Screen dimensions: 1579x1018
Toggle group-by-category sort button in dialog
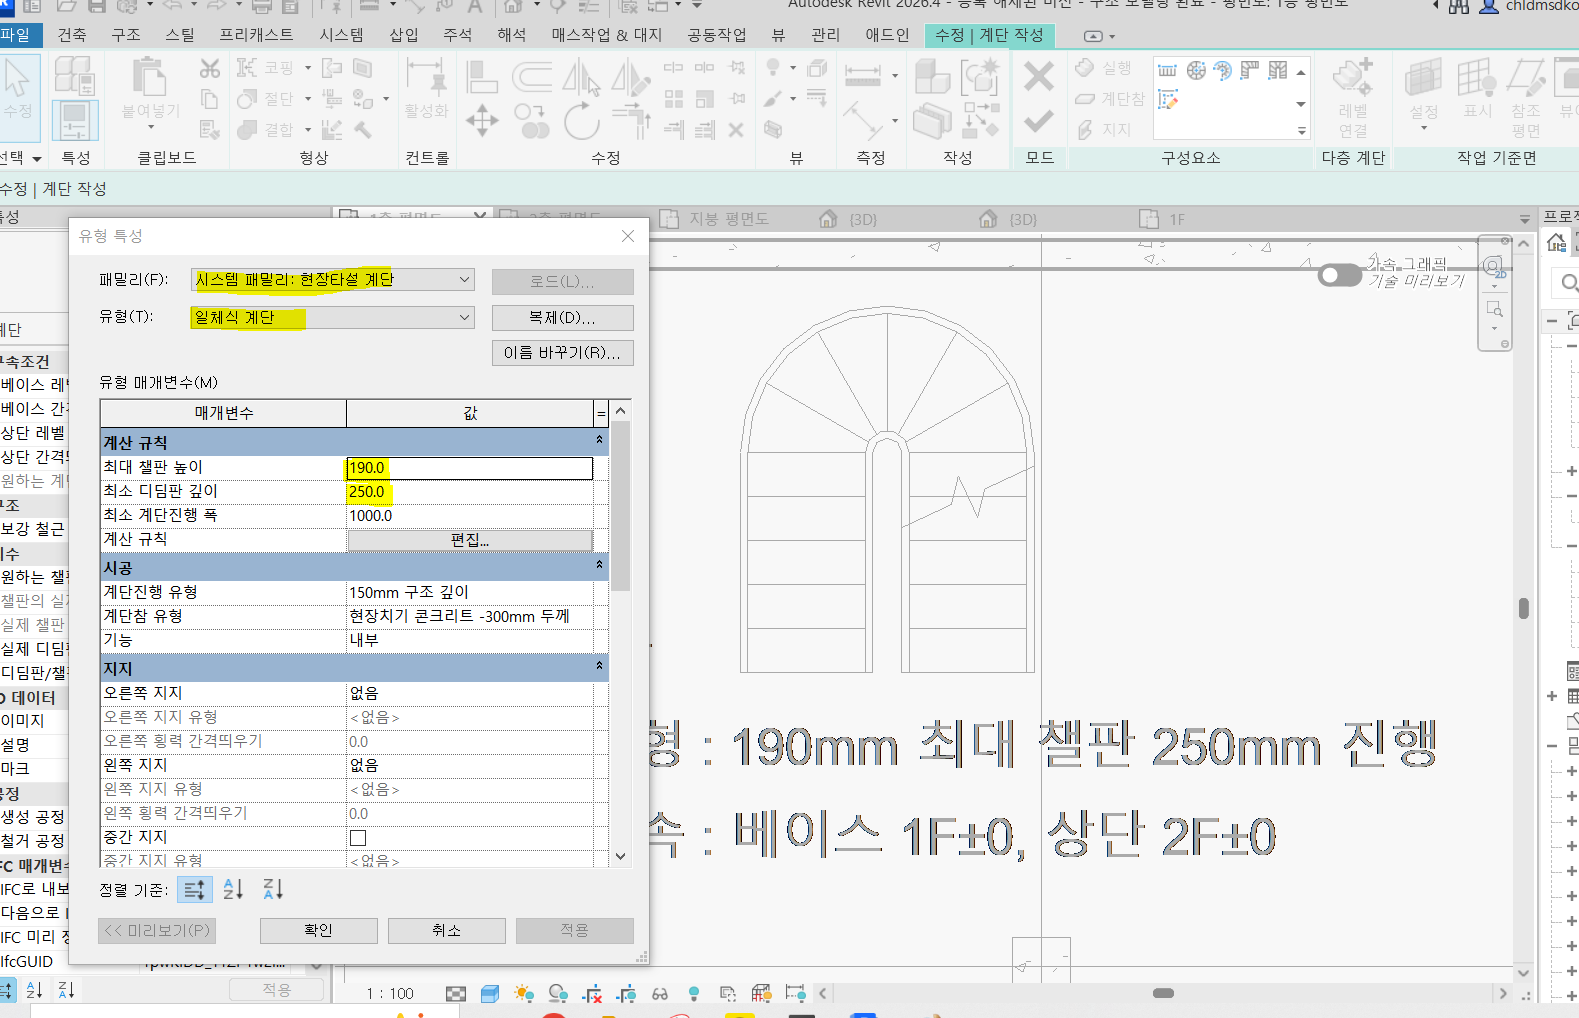pyautogui.click(x=194, y=889)
